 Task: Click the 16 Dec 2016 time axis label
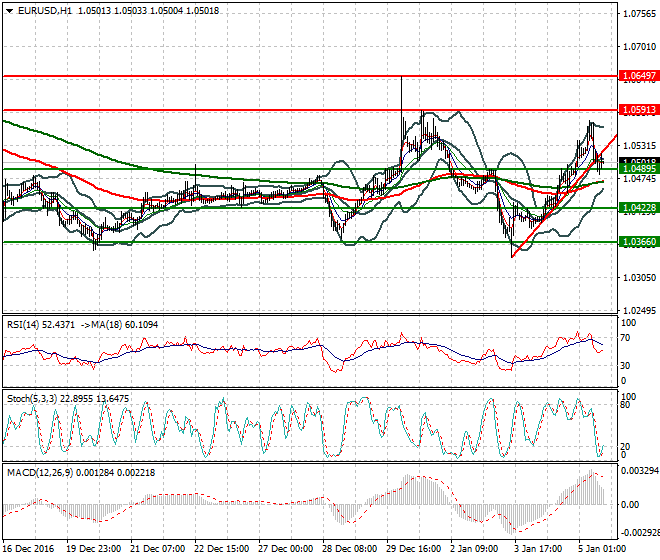point(29,549)
